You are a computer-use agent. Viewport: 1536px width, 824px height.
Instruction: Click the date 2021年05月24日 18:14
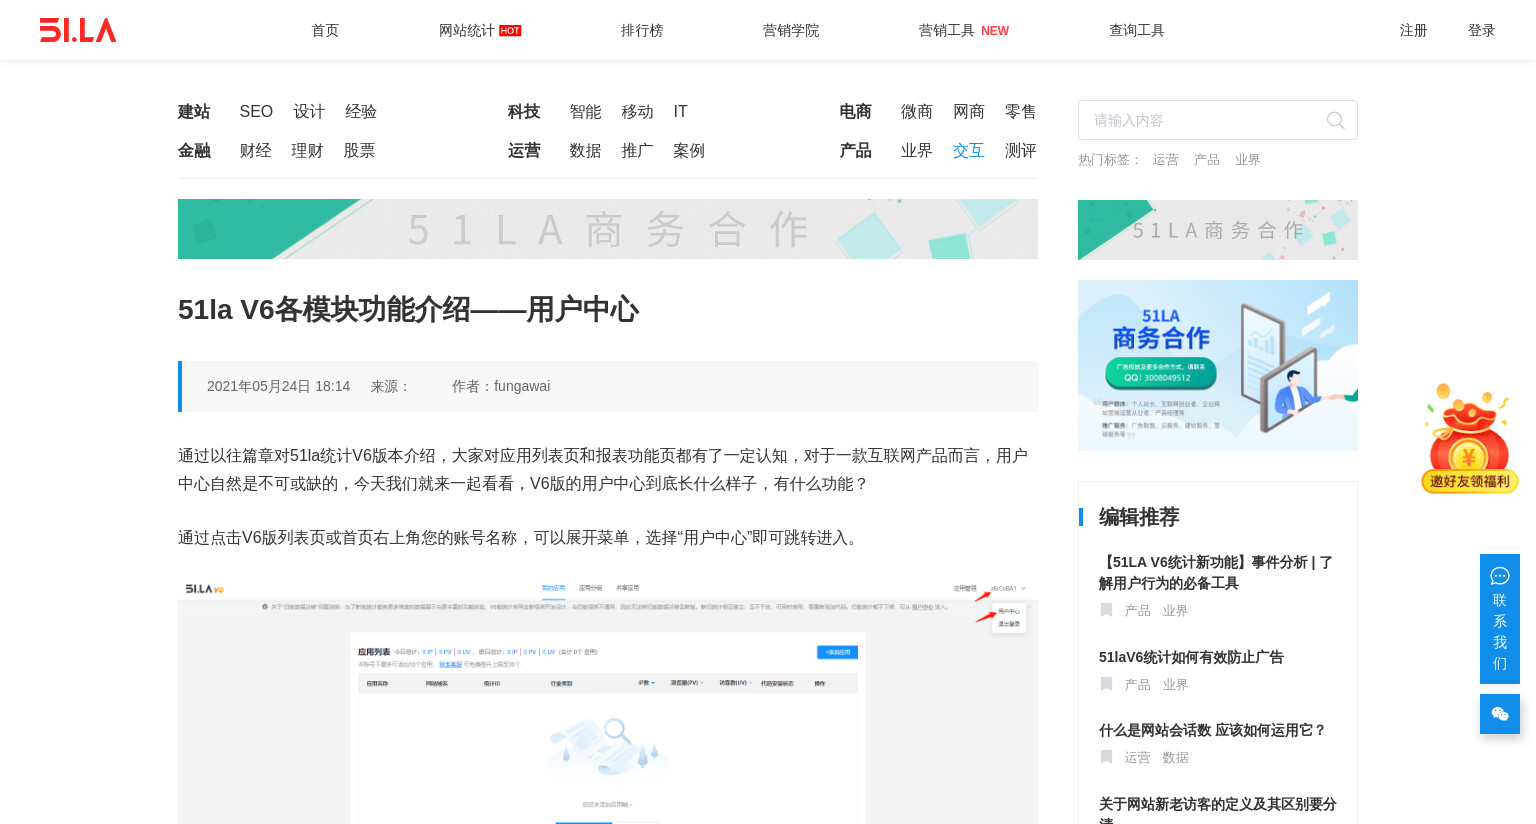point(278,386)
